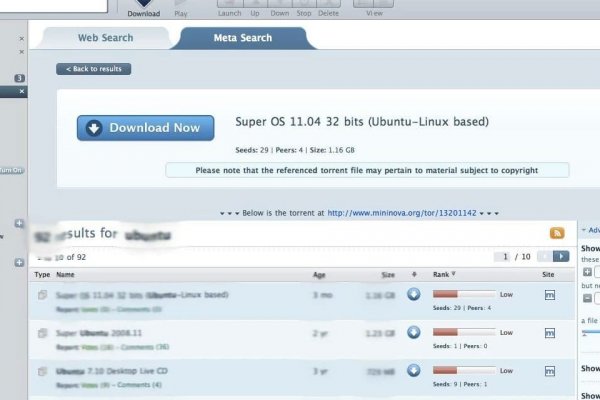Click file type icon of Ubuntu 7.10 row
Image resolution: width=600 pixels, height=400 pixels.
[42, 371]
